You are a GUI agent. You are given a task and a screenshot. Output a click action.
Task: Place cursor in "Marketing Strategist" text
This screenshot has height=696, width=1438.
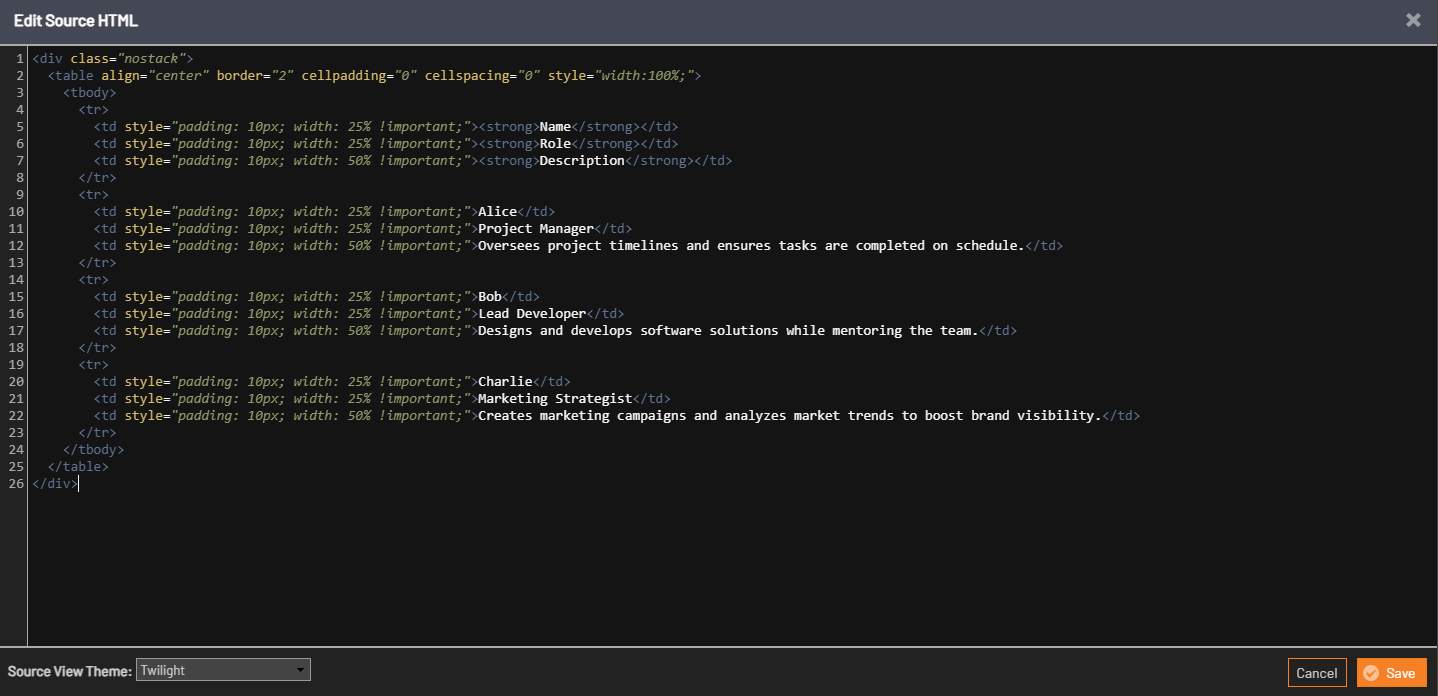click(x=555, y=399)
